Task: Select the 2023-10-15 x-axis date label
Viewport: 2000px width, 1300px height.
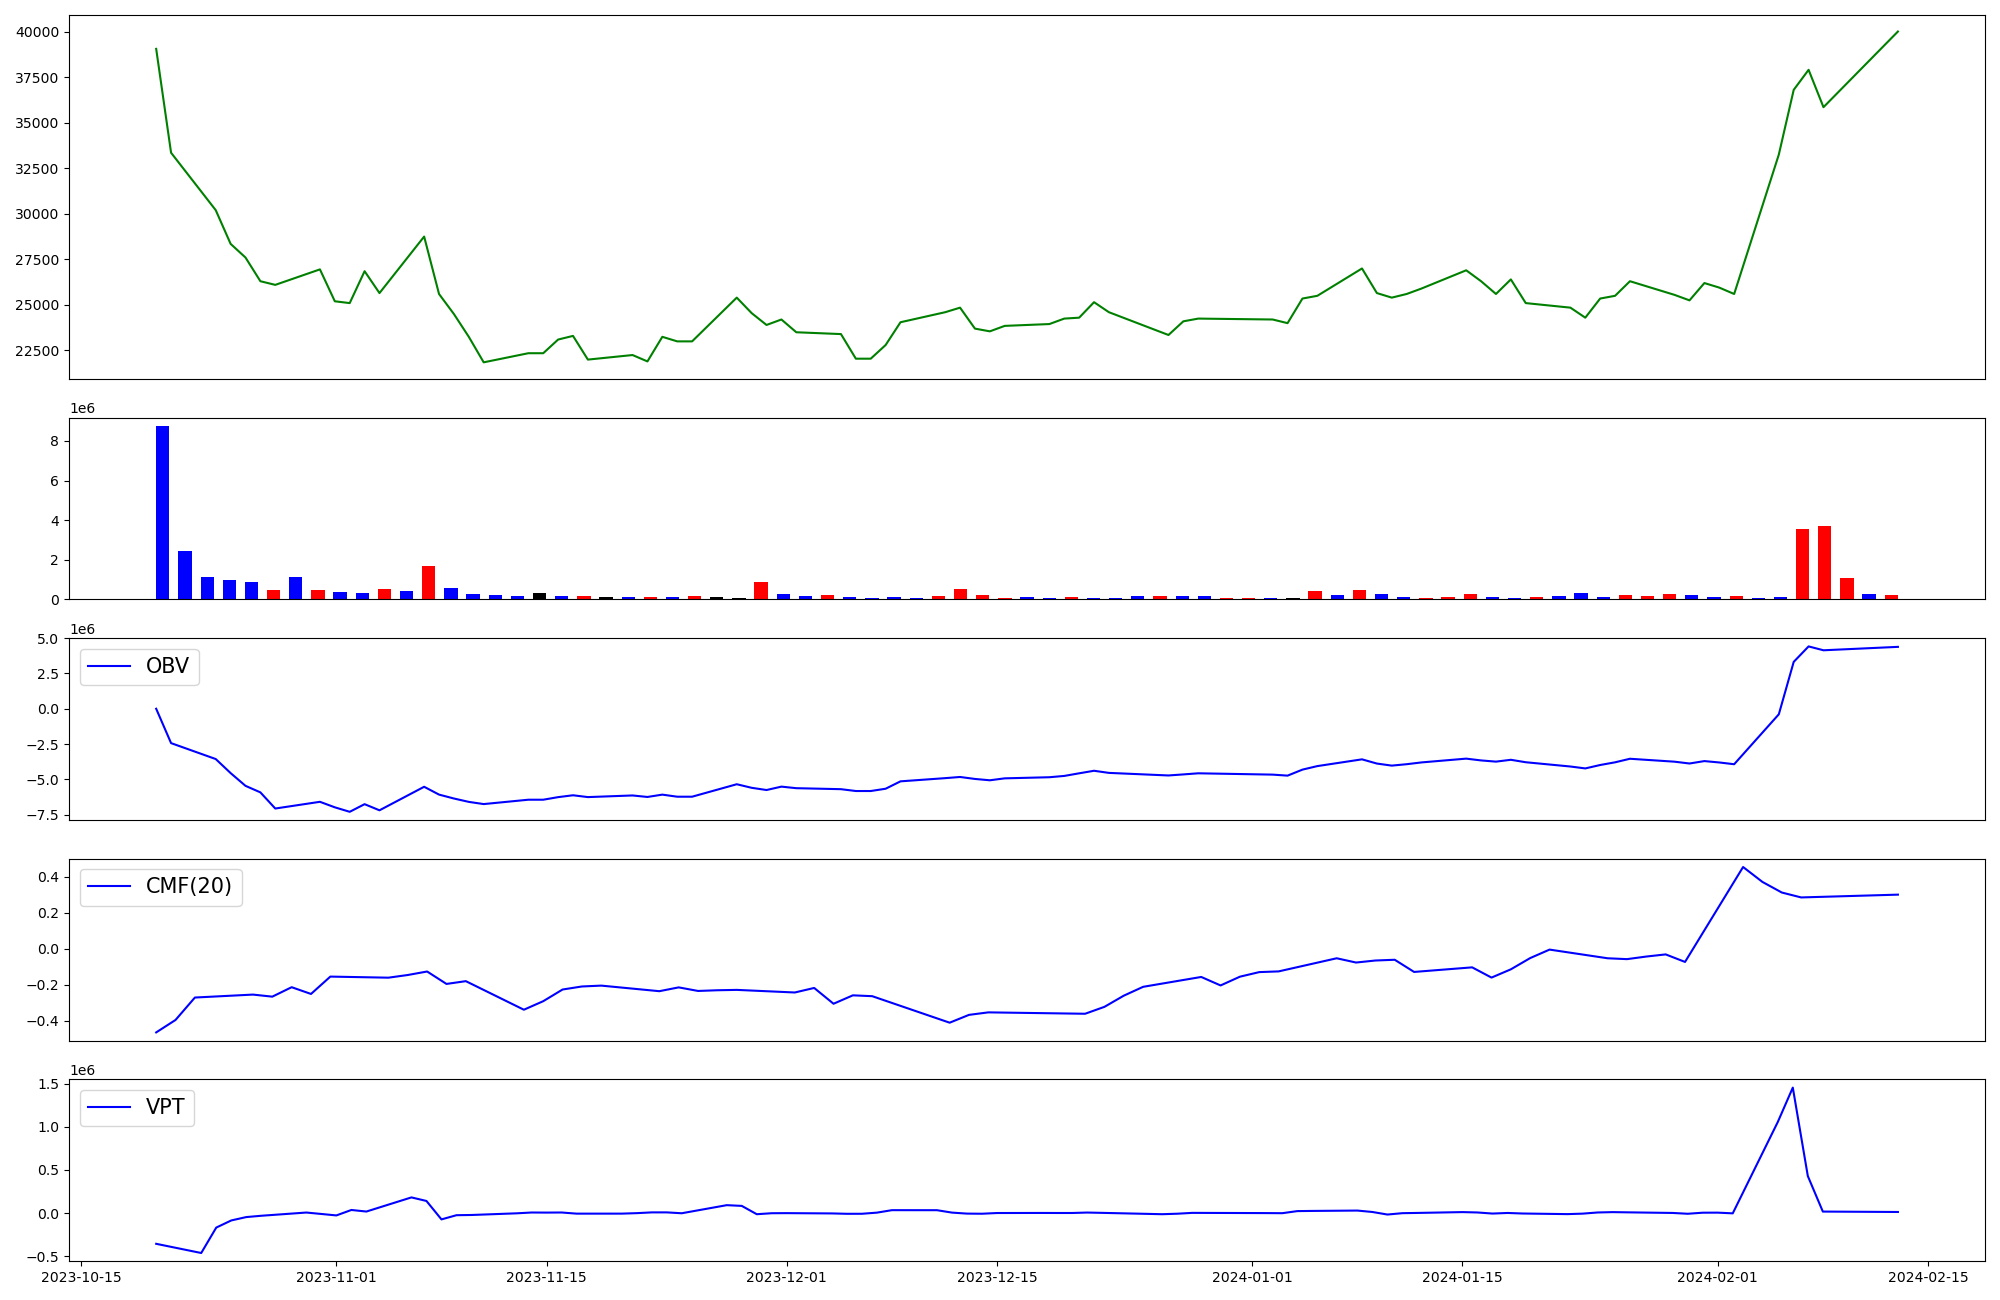Action: (x=81, y=1277)
